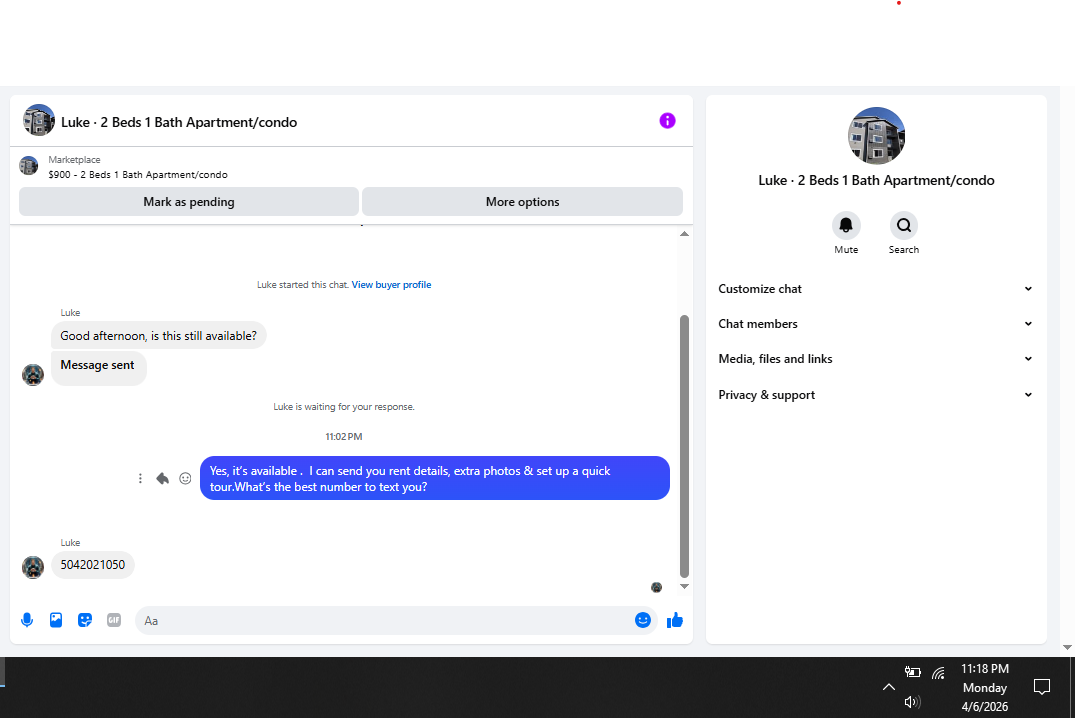Click the seen-by avatar indicator
The height and width of the screenshot is (718, 1075).
tap(656, 588)
